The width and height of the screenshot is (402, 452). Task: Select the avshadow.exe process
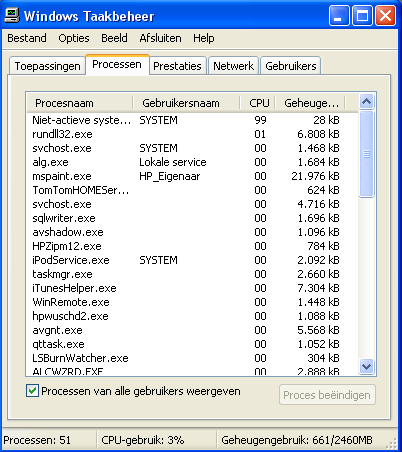(192, 232)
